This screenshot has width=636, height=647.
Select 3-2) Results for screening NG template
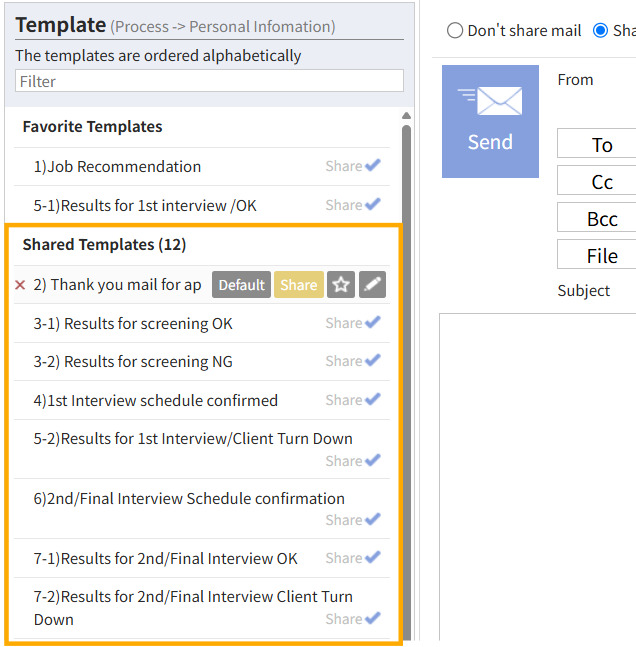tap(202, 361)
